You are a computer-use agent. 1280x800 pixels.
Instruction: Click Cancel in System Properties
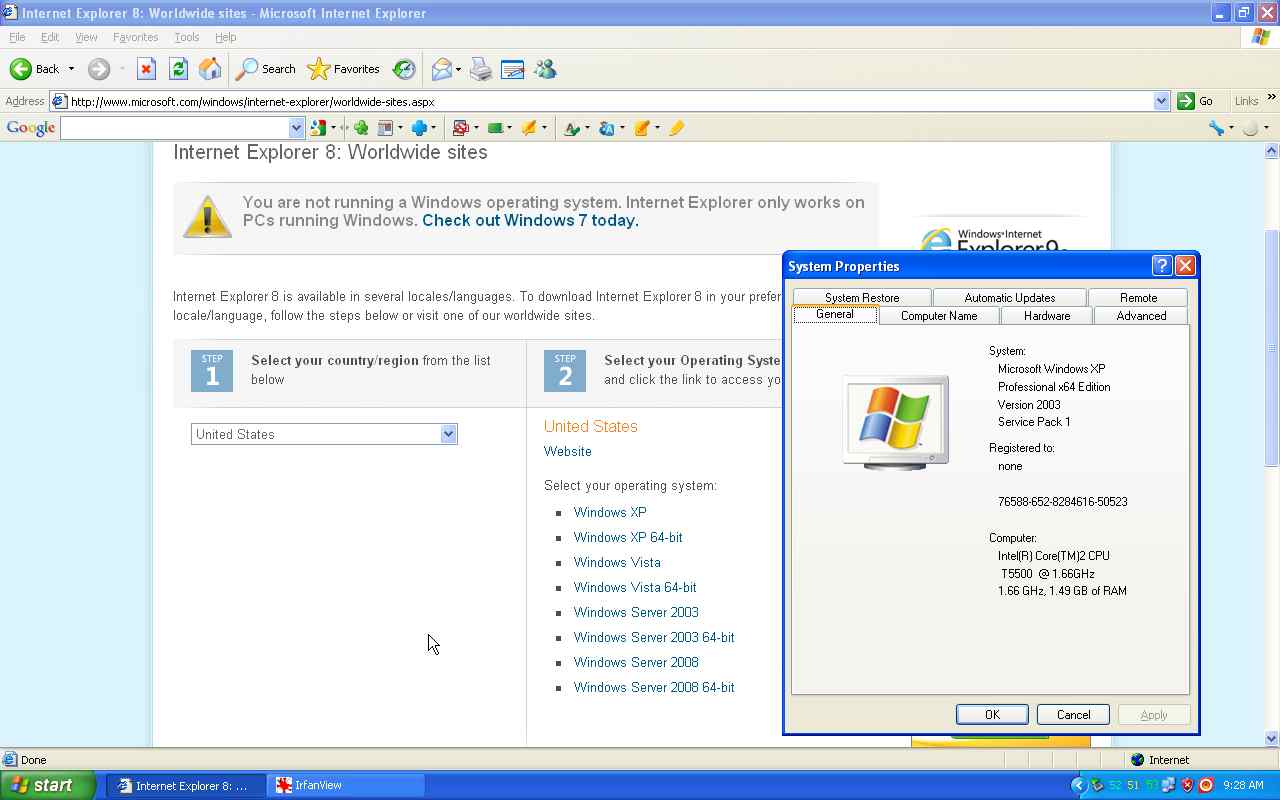[1073, 714]
